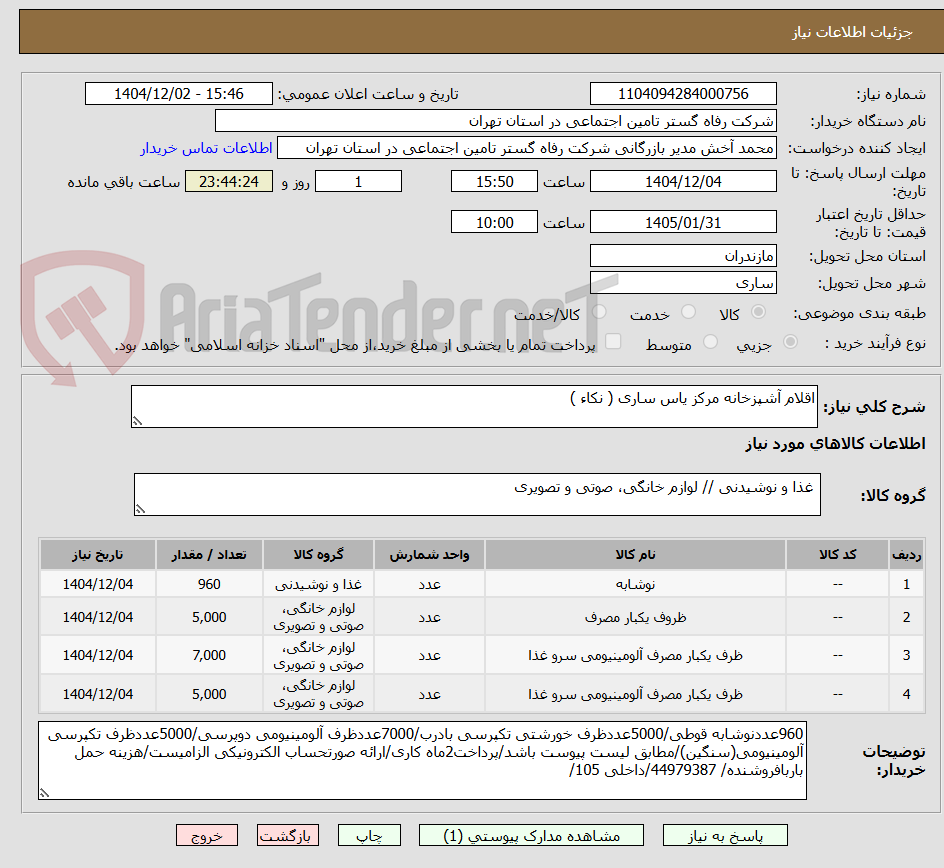Click the چاپ print button
The width and height of the screenshot is (944, 868).
click(369, 835)
